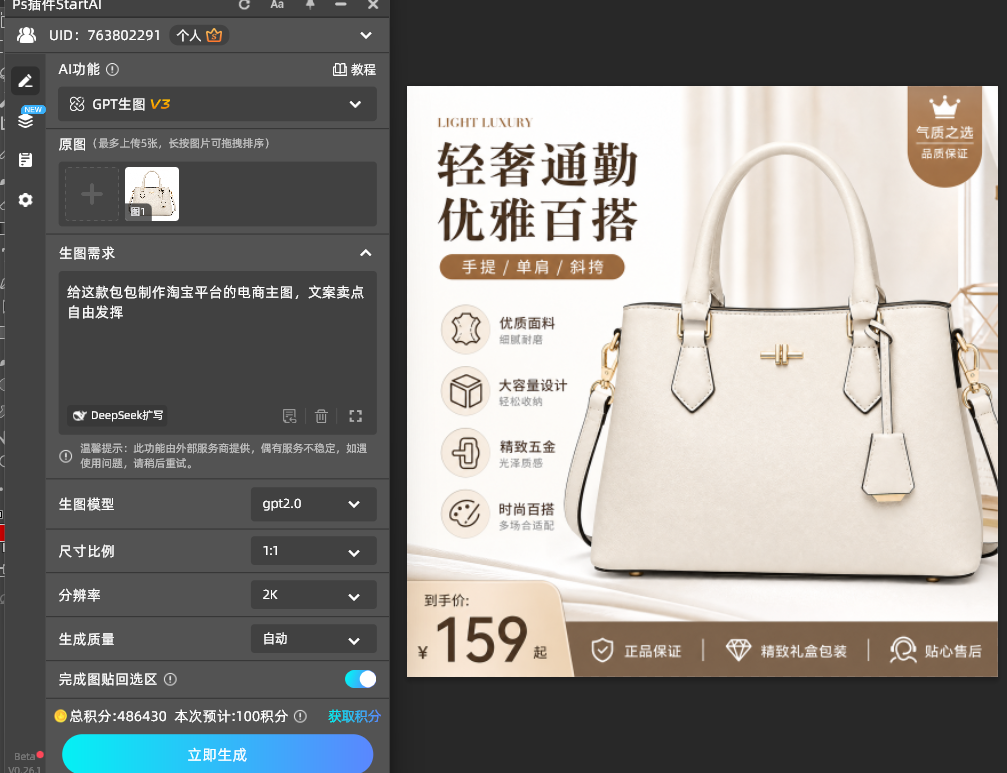Open the 教程 tutorial link
The height and width of the screenshot is (773, 1007).
[354, 69]
